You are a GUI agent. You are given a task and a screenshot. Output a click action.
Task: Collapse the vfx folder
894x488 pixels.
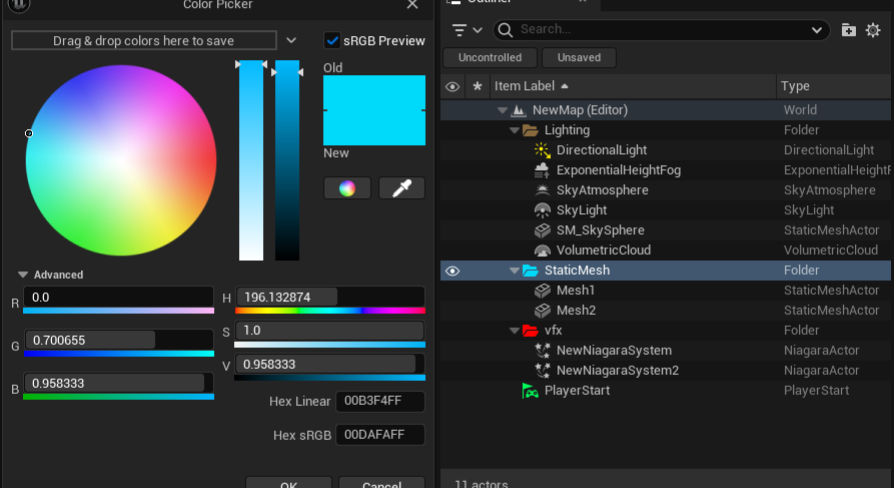514,331
